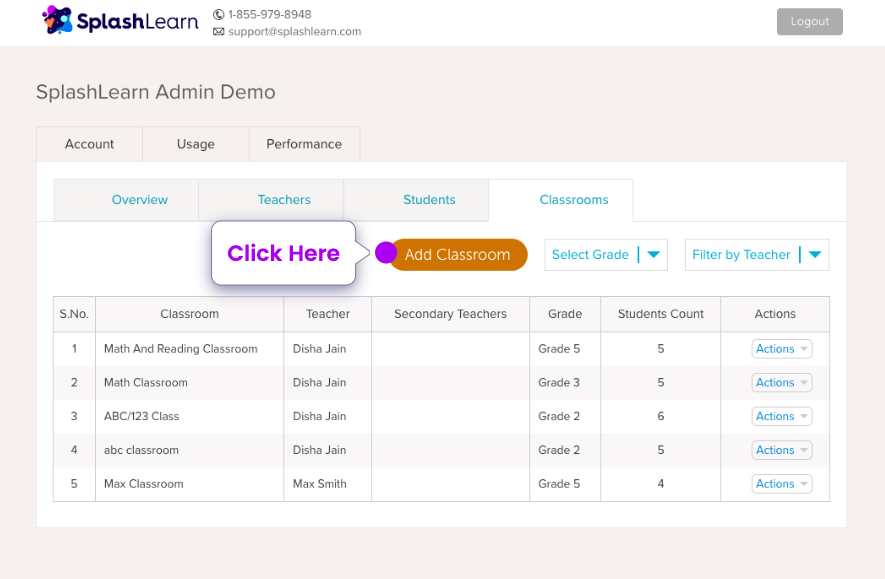This screenshot has height=579, width=885.
Task: Open Actions dropdown for Math Classroom row
Action: tap(782, 383)
